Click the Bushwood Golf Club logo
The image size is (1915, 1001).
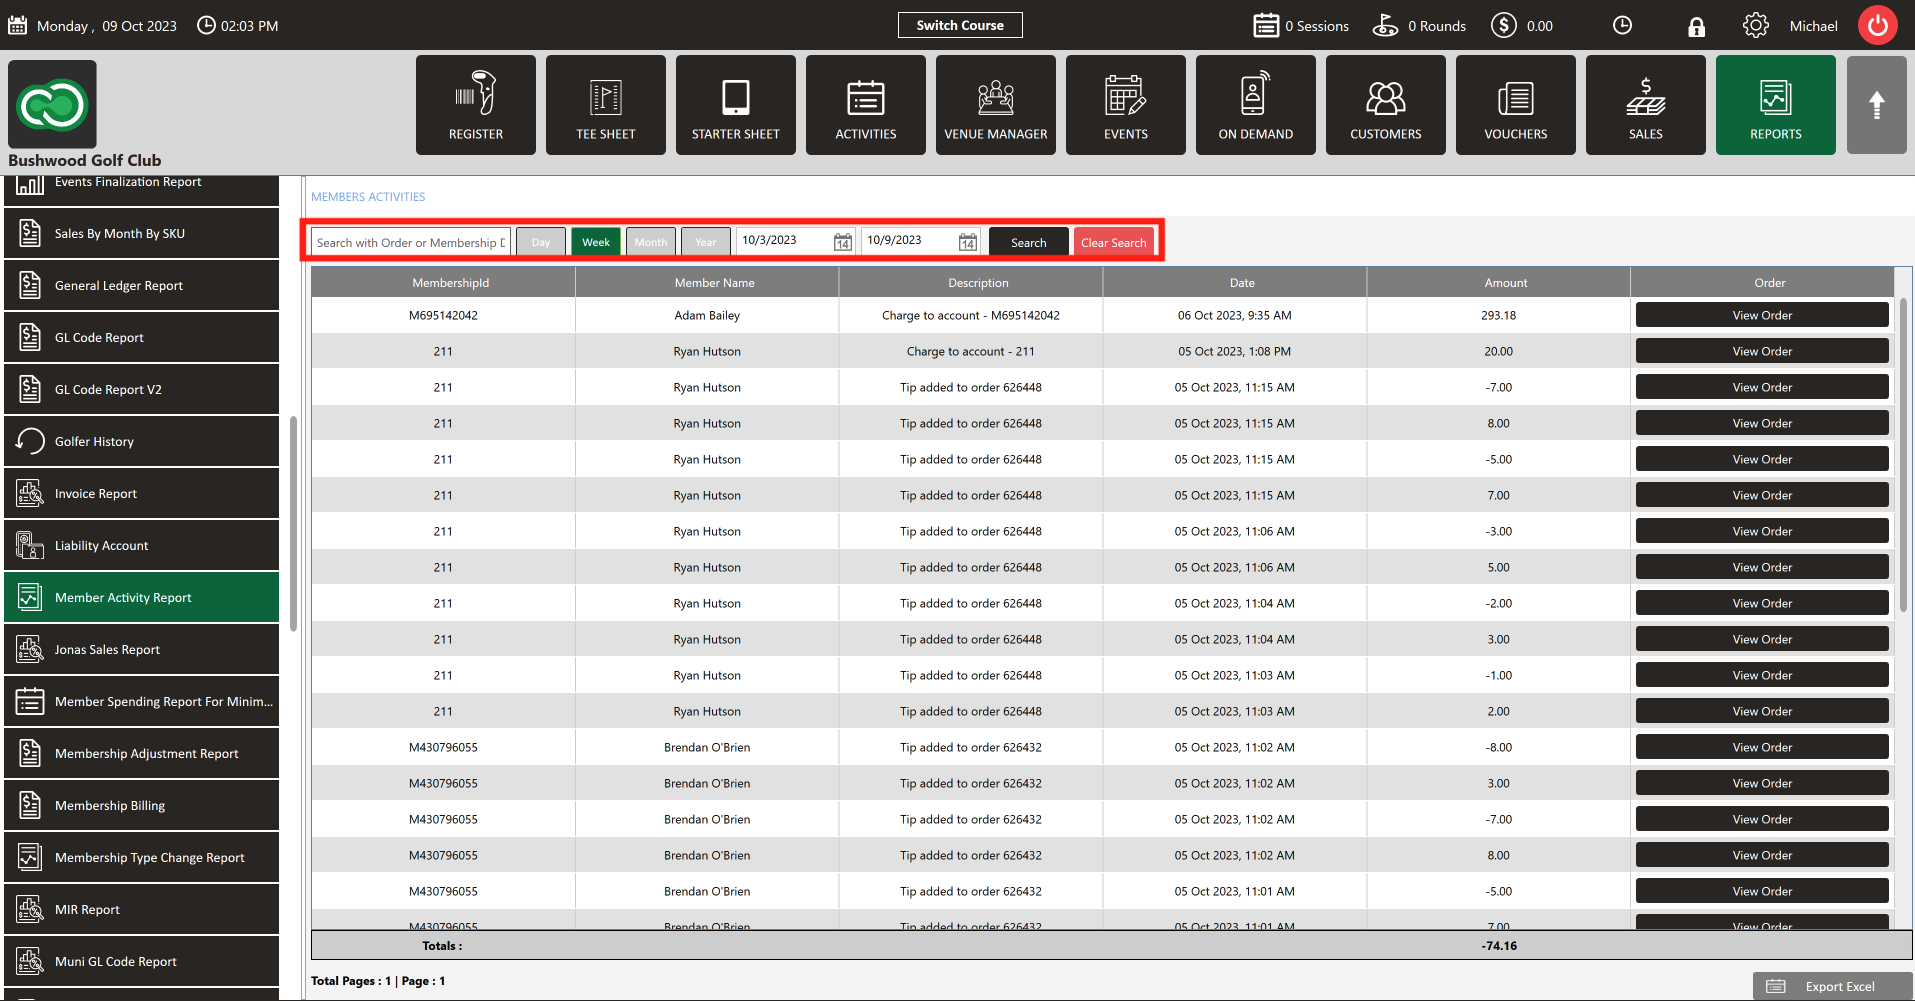(x=52, y=104)
